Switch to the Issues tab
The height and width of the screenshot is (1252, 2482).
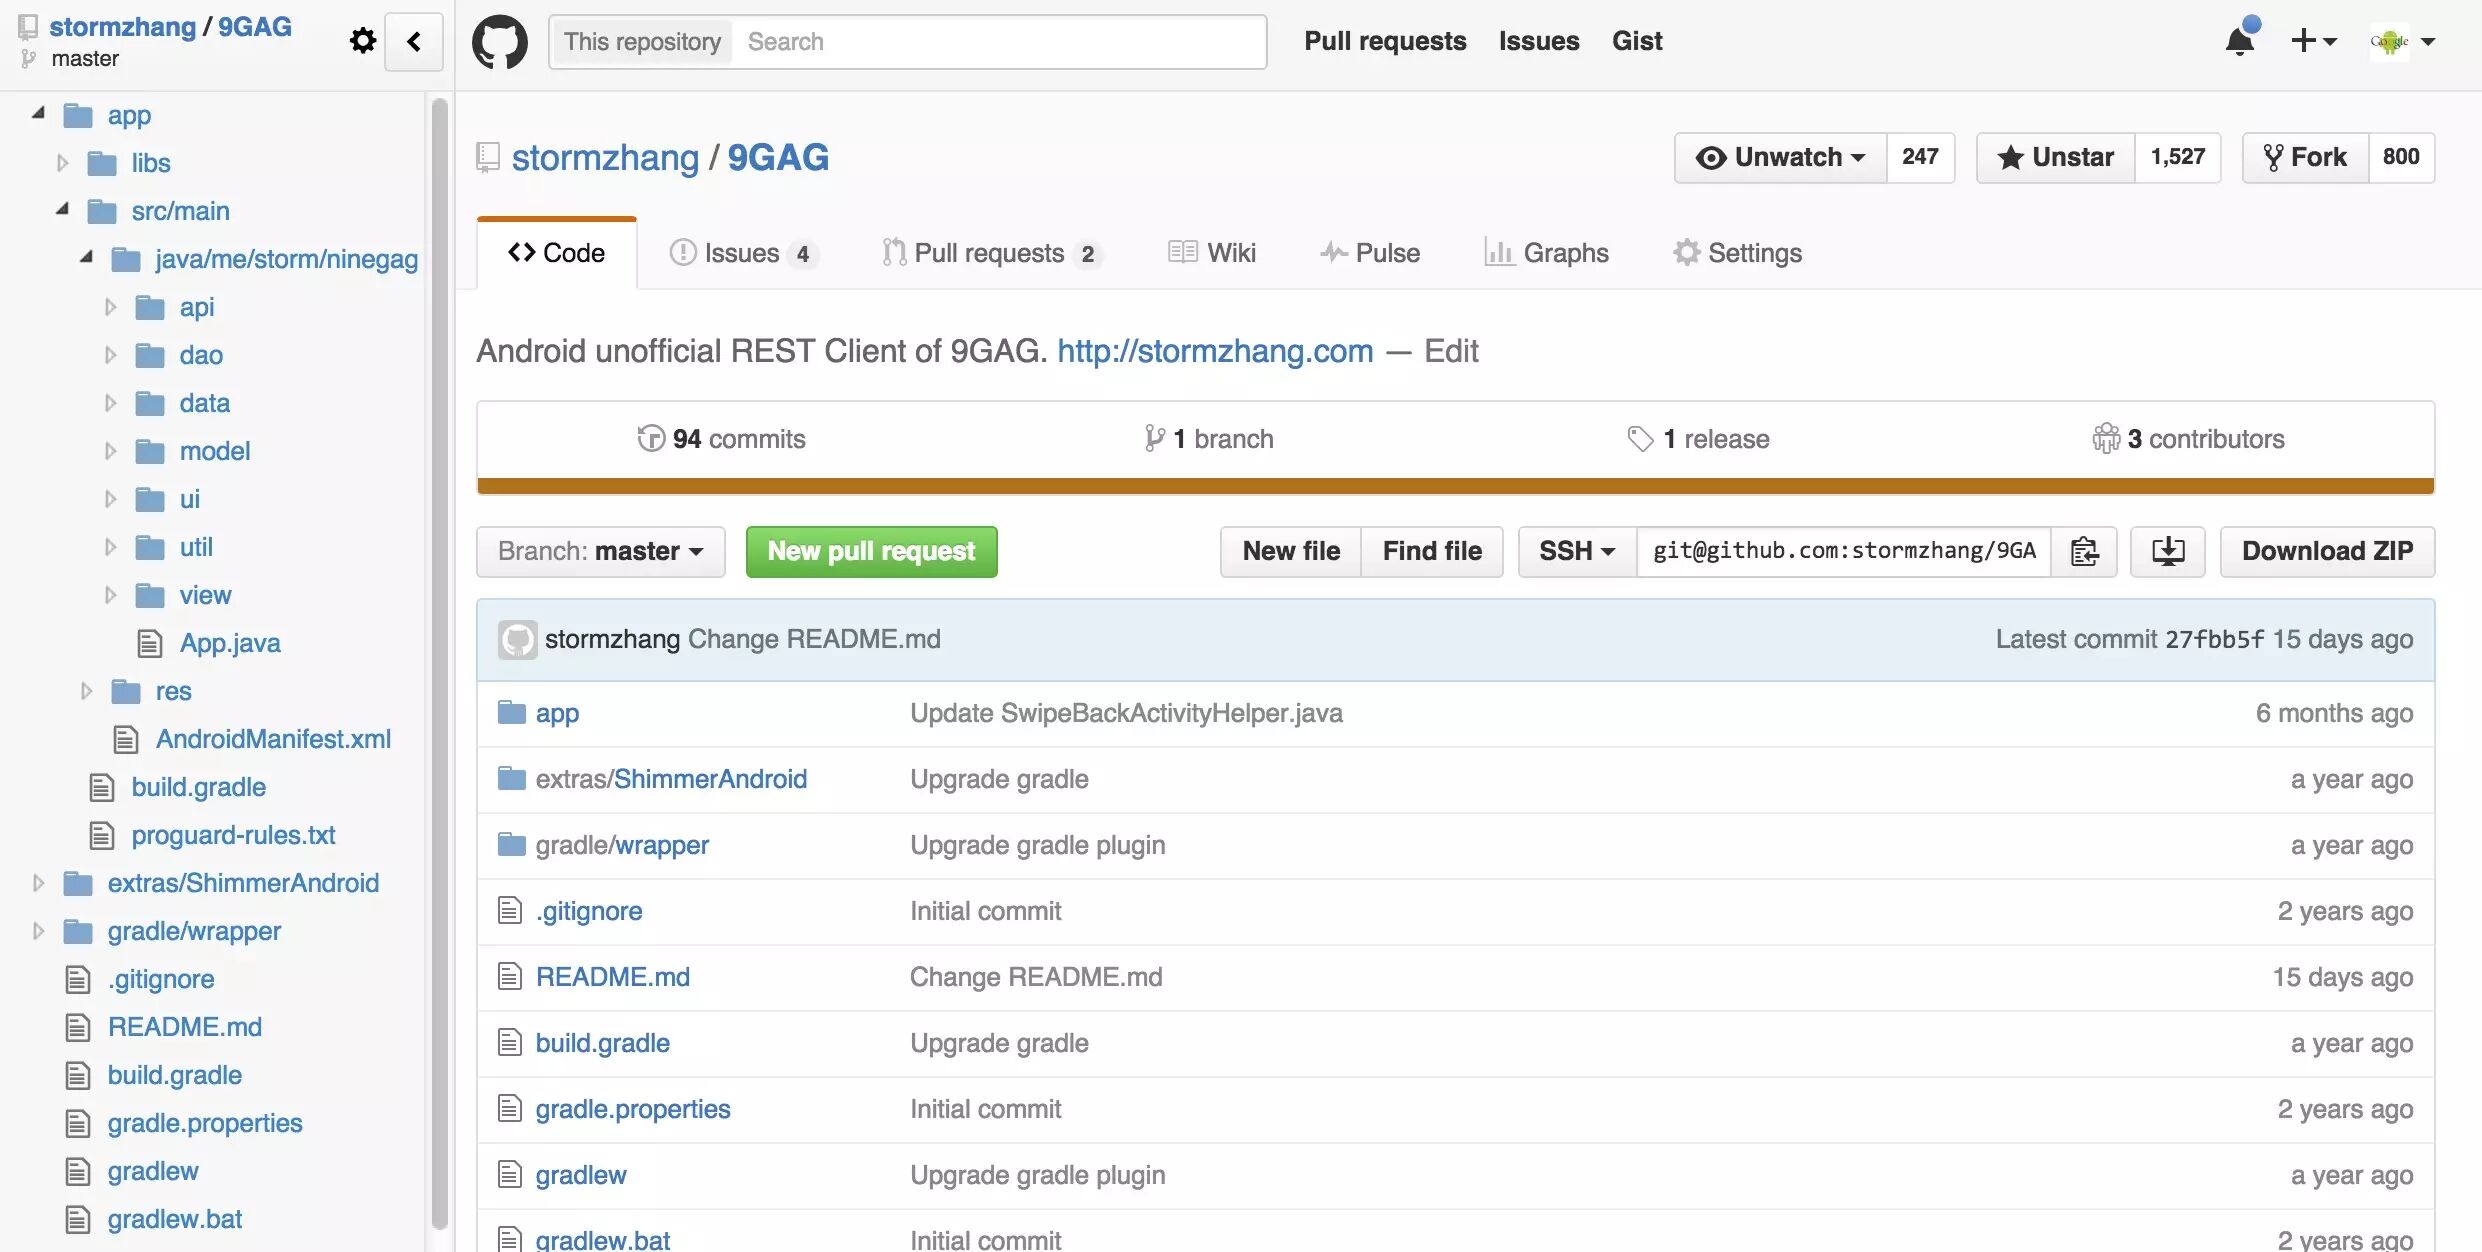[742, 253]
